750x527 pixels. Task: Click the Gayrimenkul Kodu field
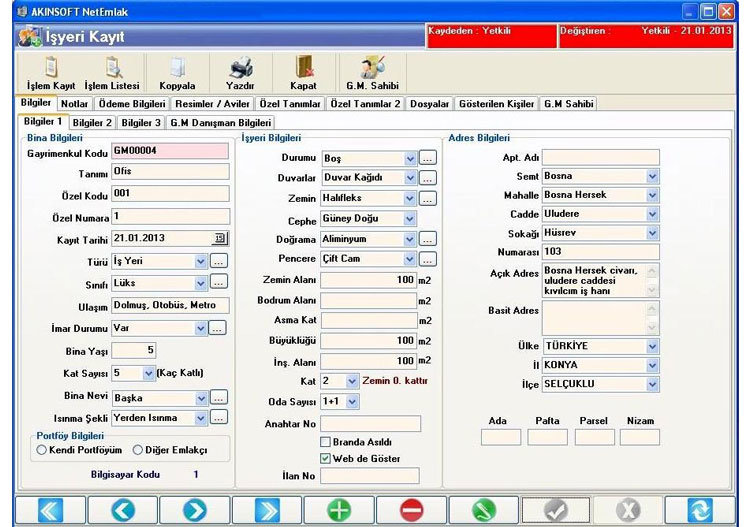[170, 151]
